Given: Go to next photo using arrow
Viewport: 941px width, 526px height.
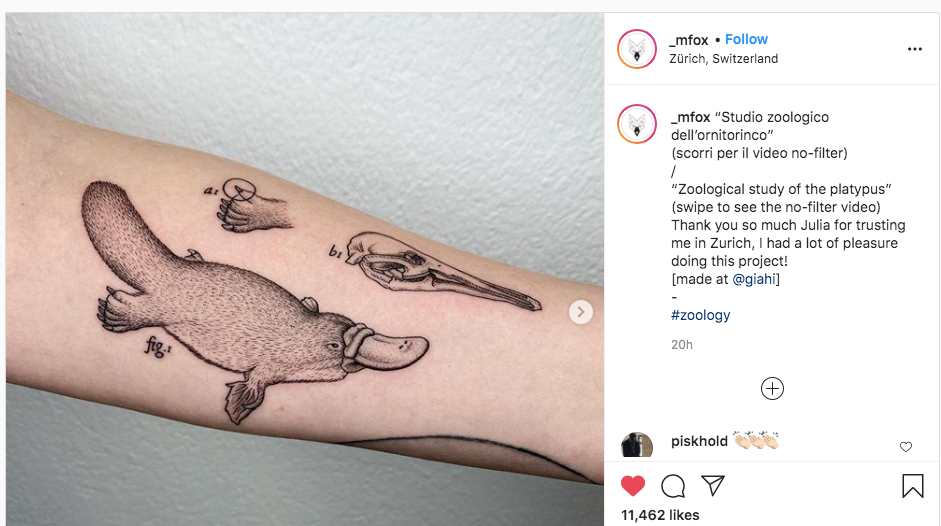Looking at the screenshot, I should click(580, 312).
